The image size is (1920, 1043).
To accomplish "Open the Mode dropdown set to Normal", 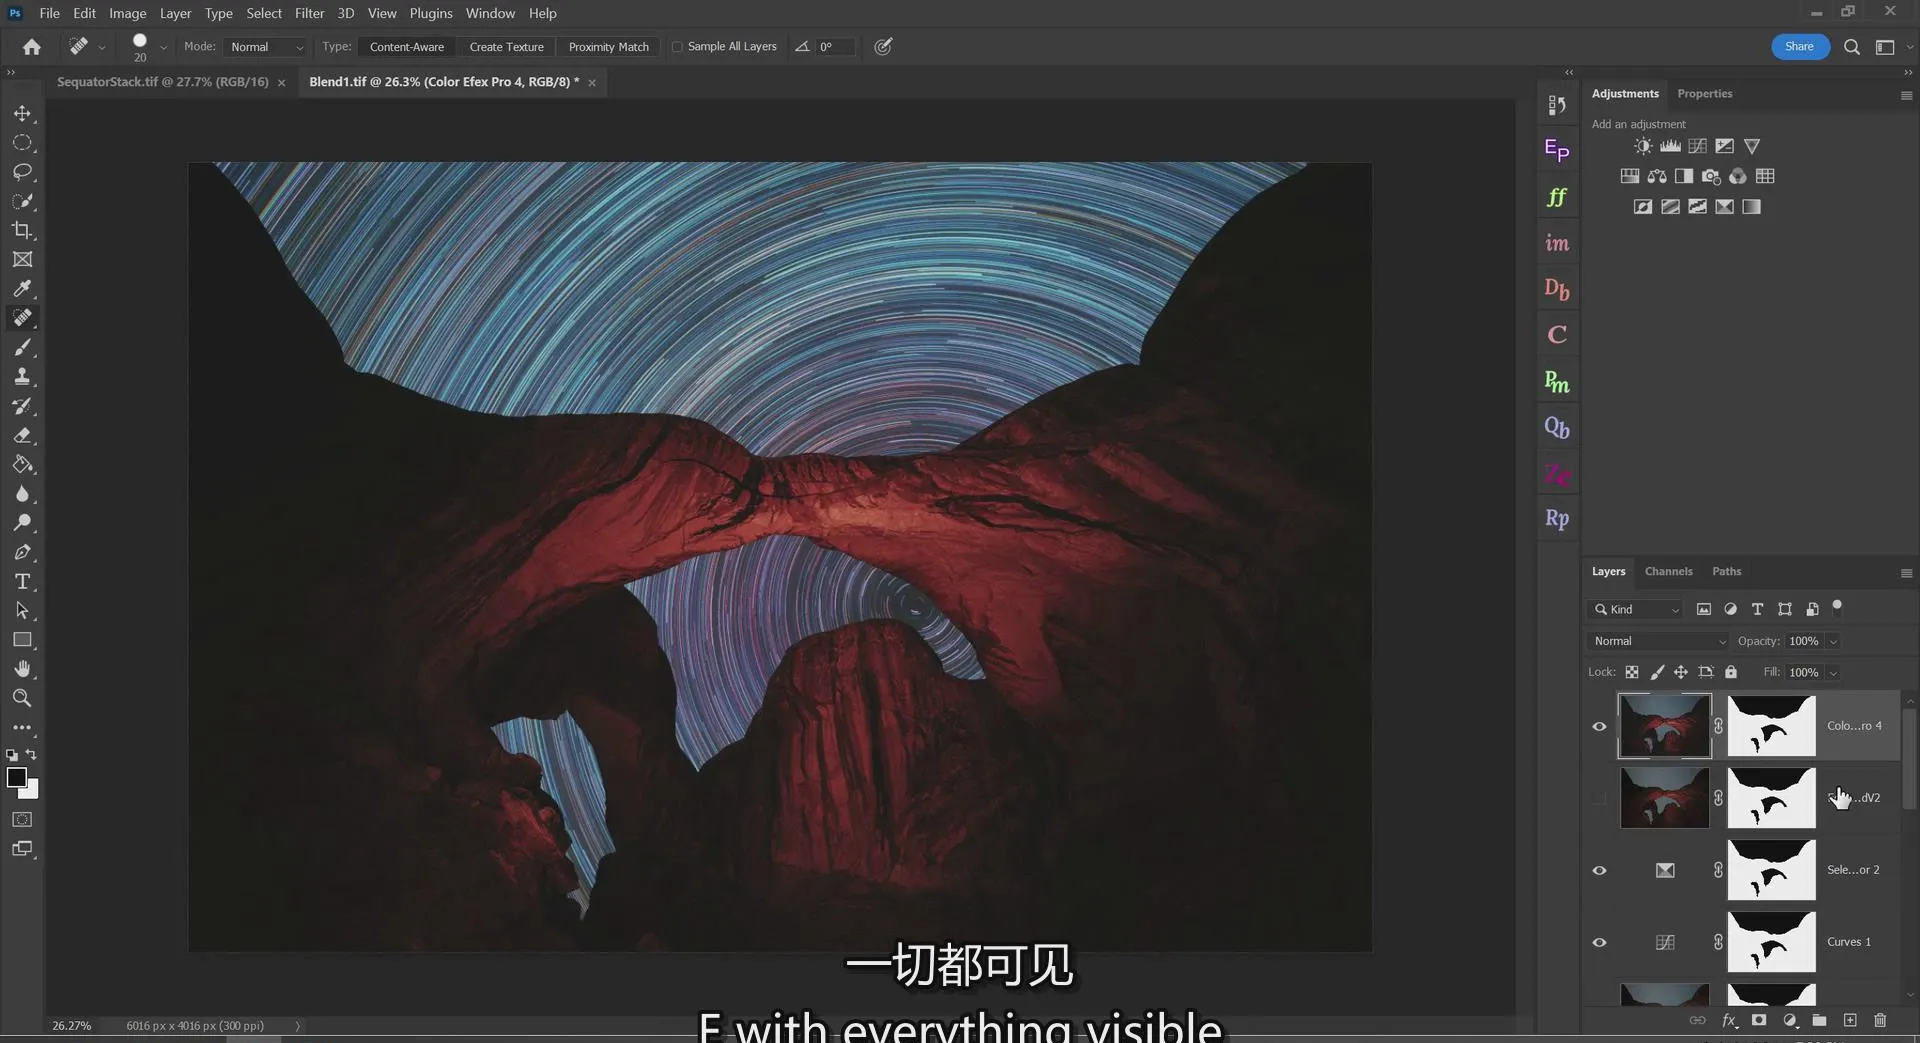I will point(266,47).
